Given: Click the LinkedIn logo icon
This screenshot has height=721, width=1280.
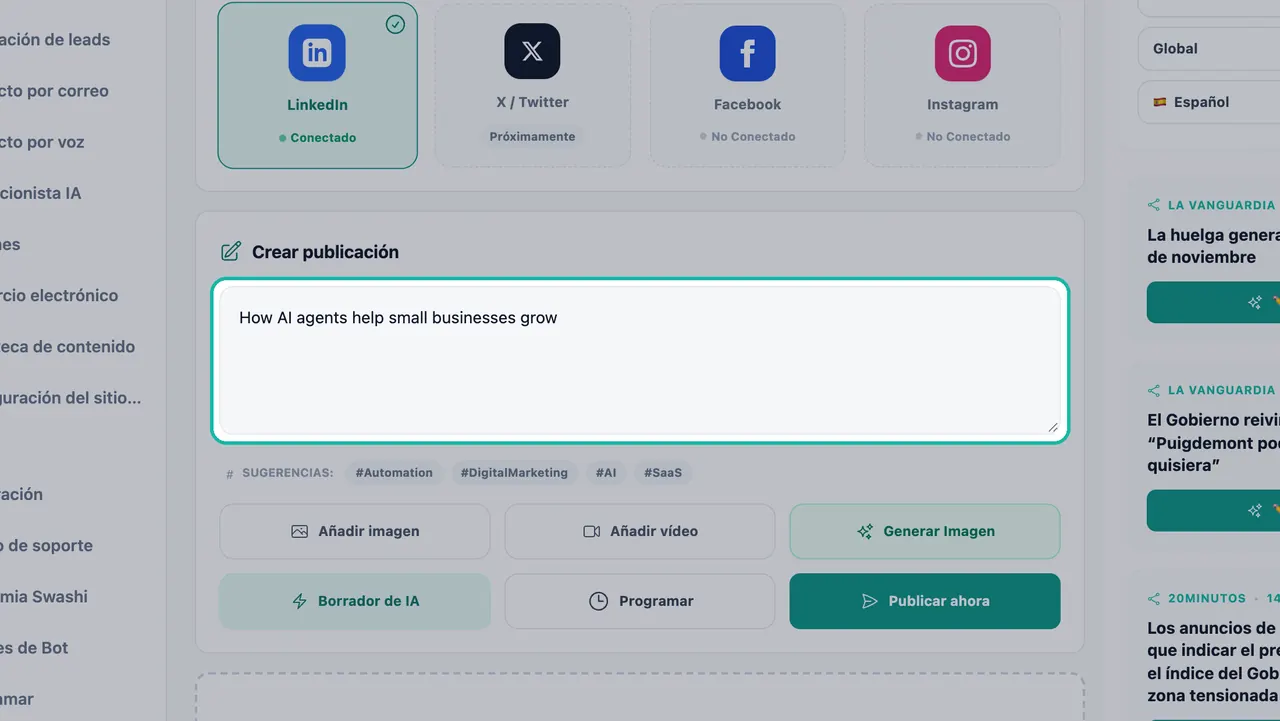Looking at the screenshot, I should click(x=317, y=53).
